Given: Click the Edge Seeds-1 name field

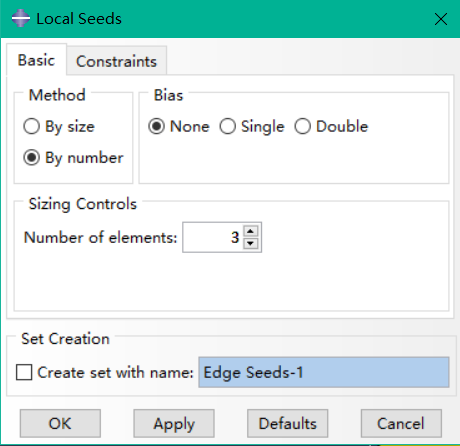Looking at the screenshot, I should tap(324, 372).
